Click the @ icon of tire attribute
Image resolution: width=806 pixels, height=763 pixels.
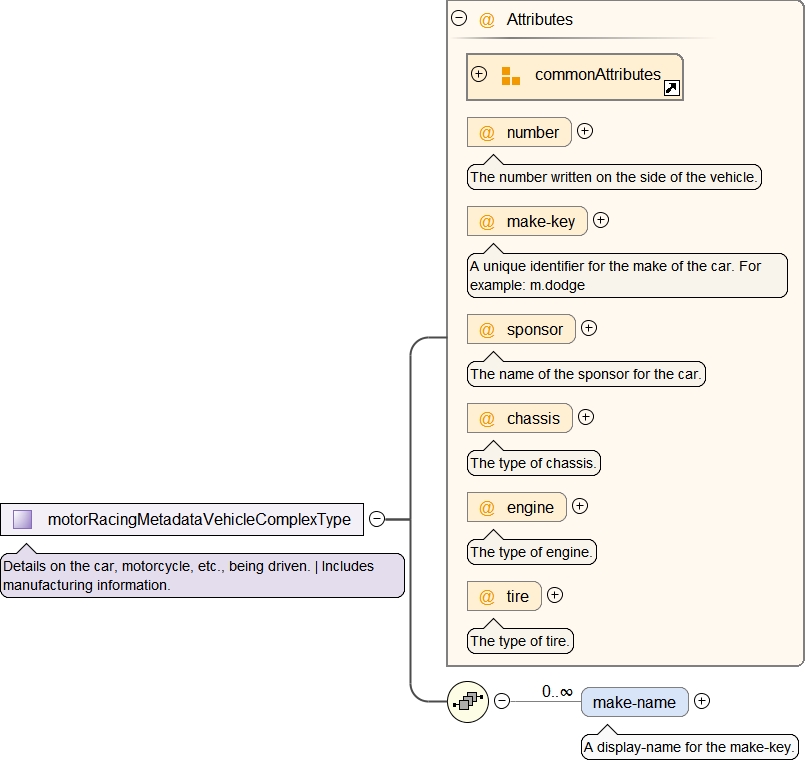(x=487, y=596)
